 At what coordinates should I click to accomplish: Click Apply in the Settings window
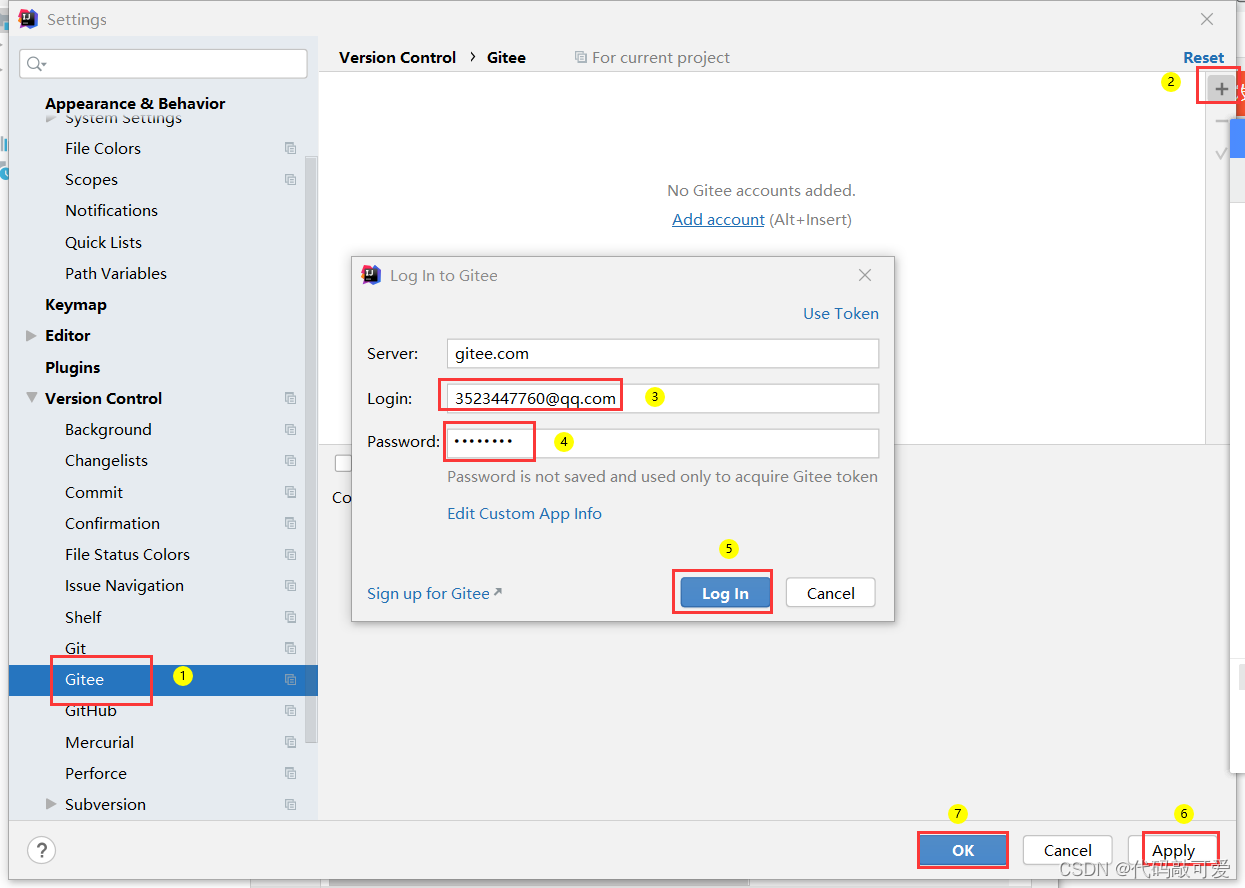[1173, 850]
